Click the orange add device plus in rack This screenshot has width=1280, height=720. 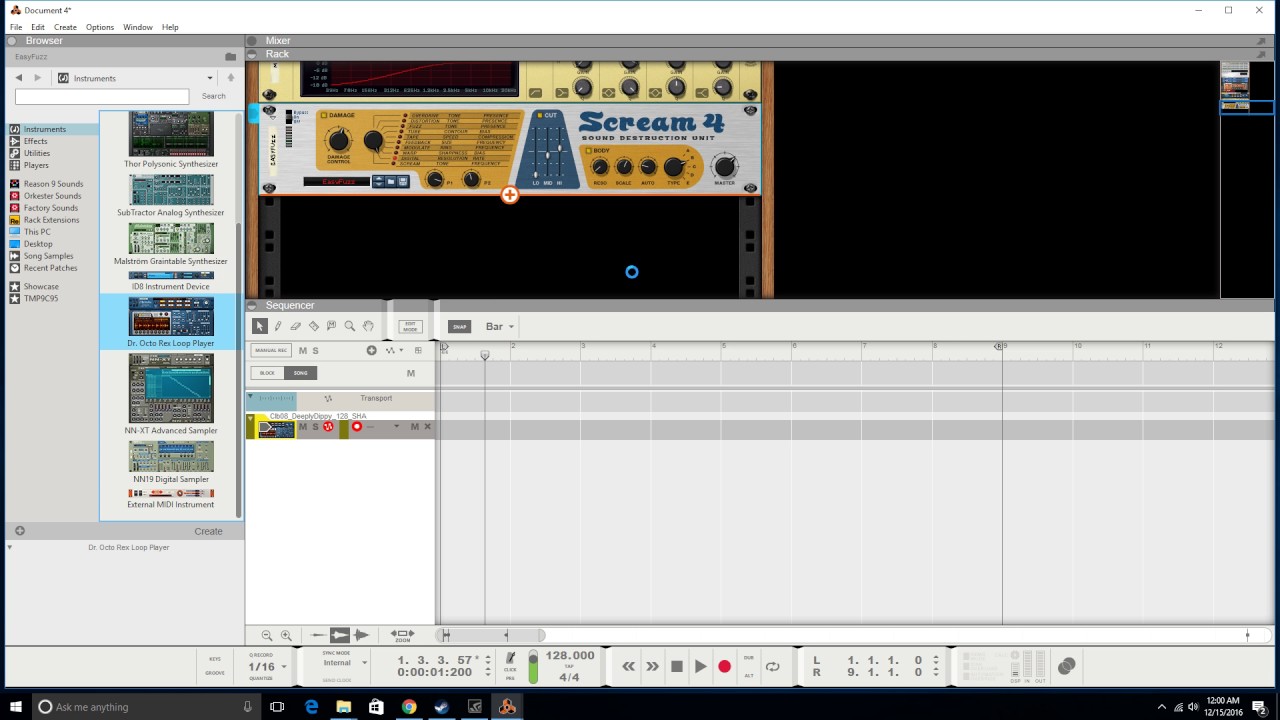(x=510, y=195)
